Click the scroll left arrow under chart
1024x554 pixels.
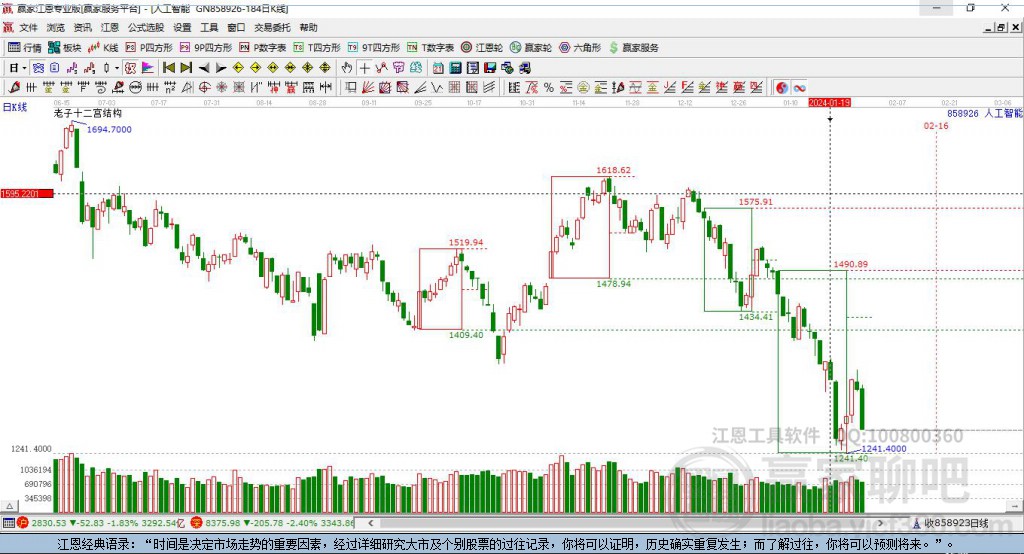coord(371,523)
